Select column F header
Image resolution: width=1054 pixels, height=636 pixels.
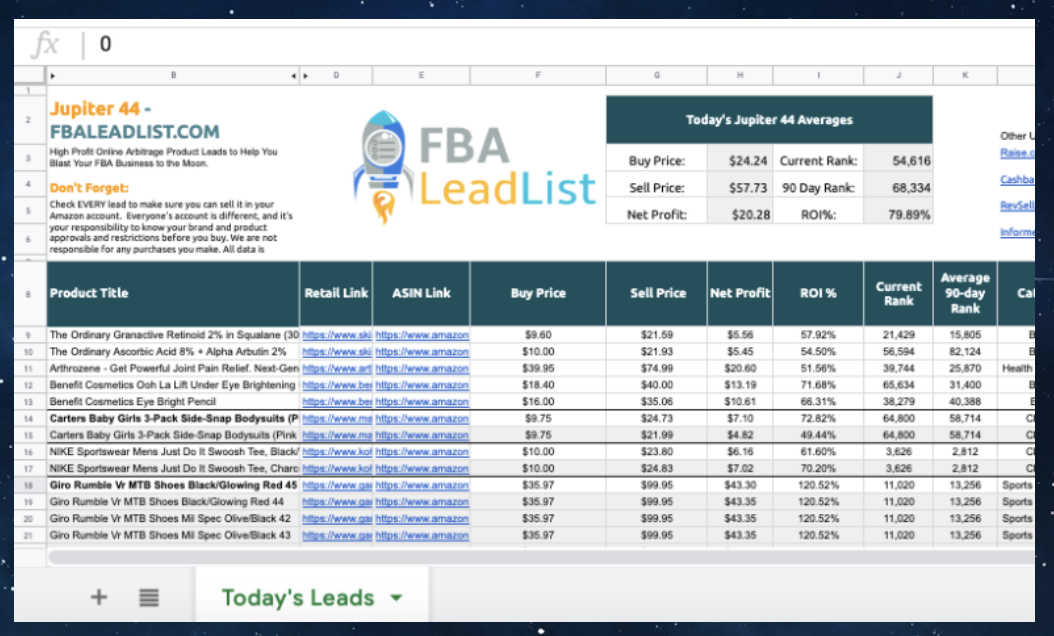click(x=538, y=75)
